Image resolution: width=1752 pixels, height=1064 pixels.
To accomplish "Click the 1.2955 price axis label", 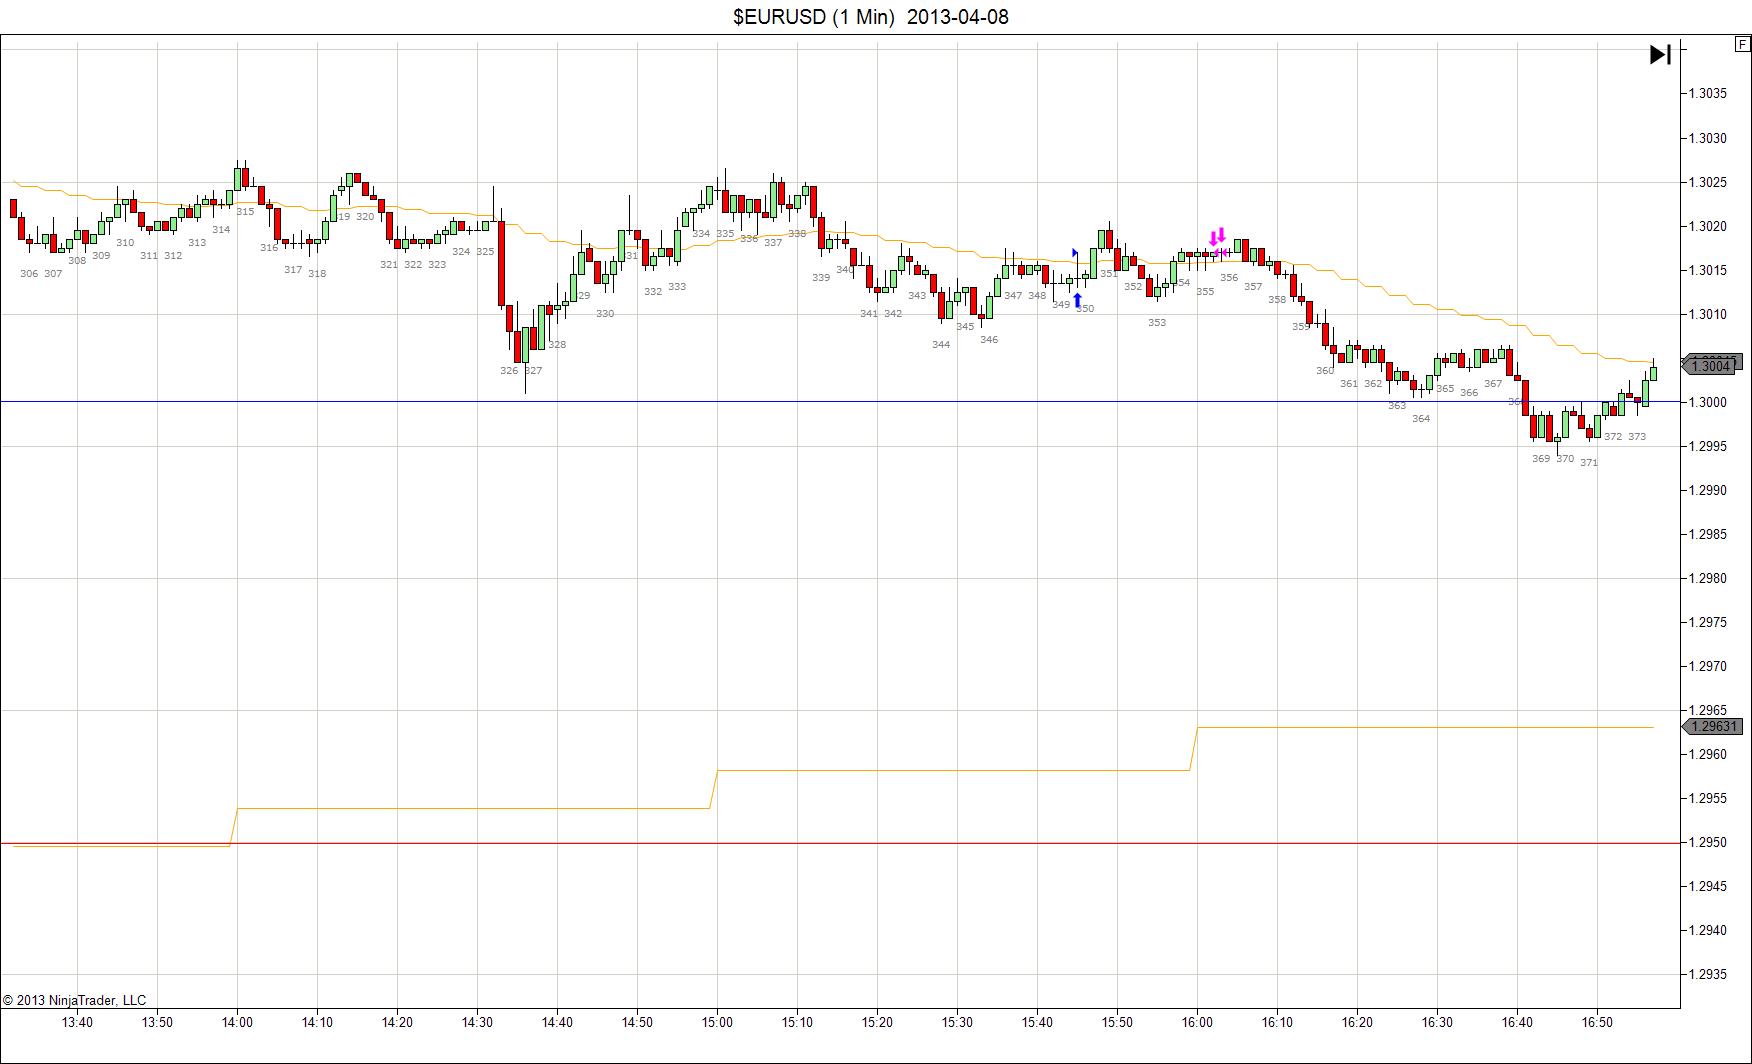I will click(x=1708, y=798).
